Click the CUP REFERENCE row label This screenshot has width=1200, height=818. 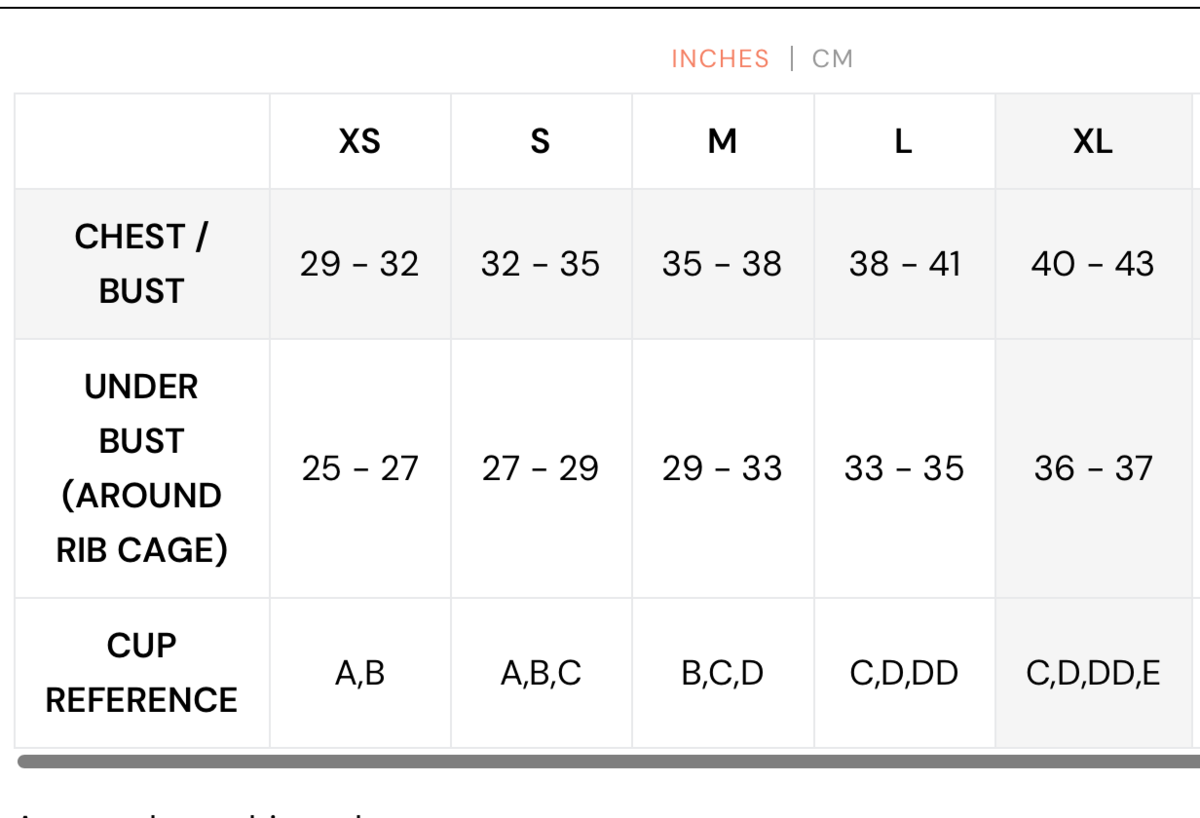point(141,673)
